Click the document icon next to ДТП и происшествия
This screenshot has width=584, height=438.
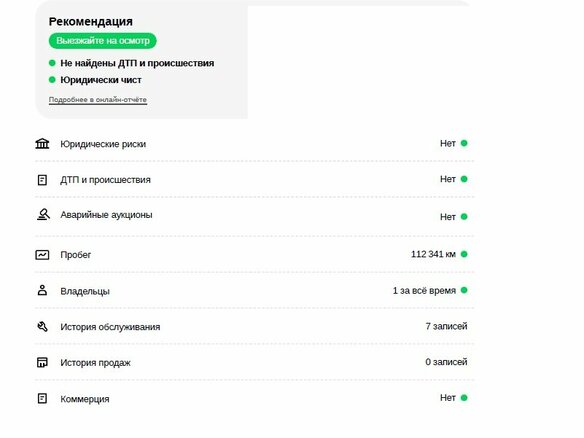pos(42,180)
